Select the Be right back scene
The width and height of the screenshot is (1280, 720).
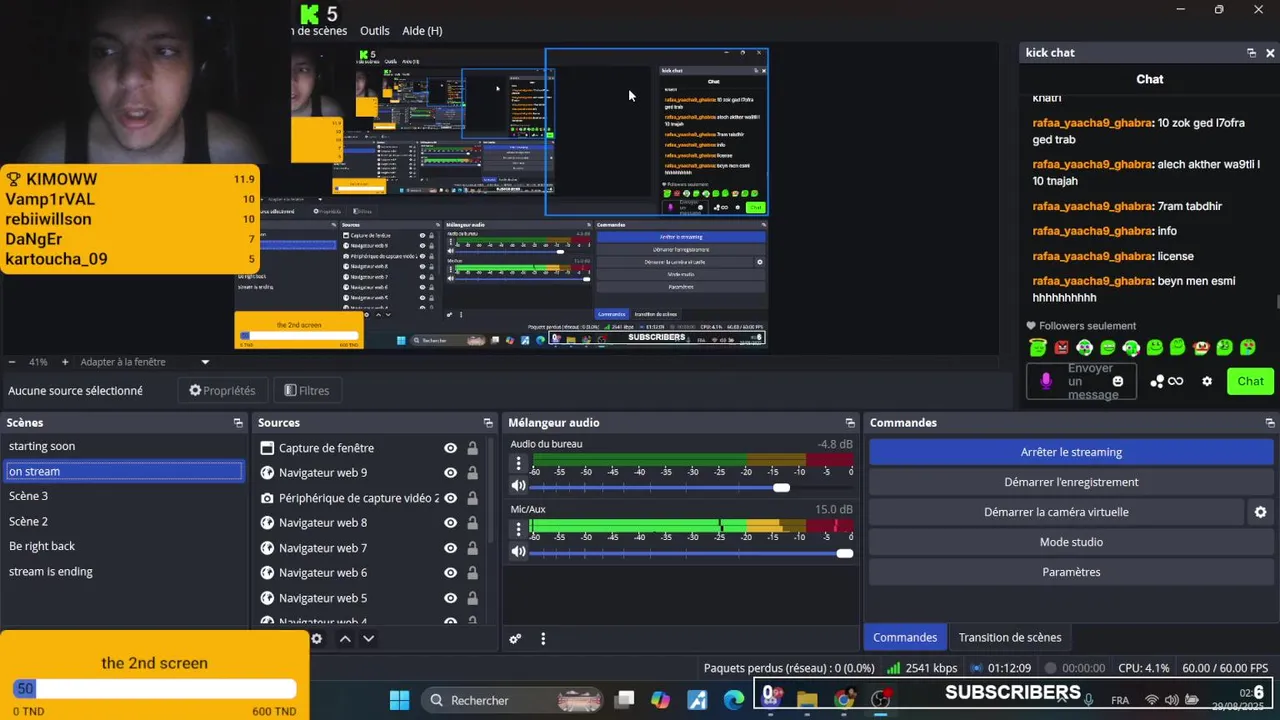click(124, 546)
